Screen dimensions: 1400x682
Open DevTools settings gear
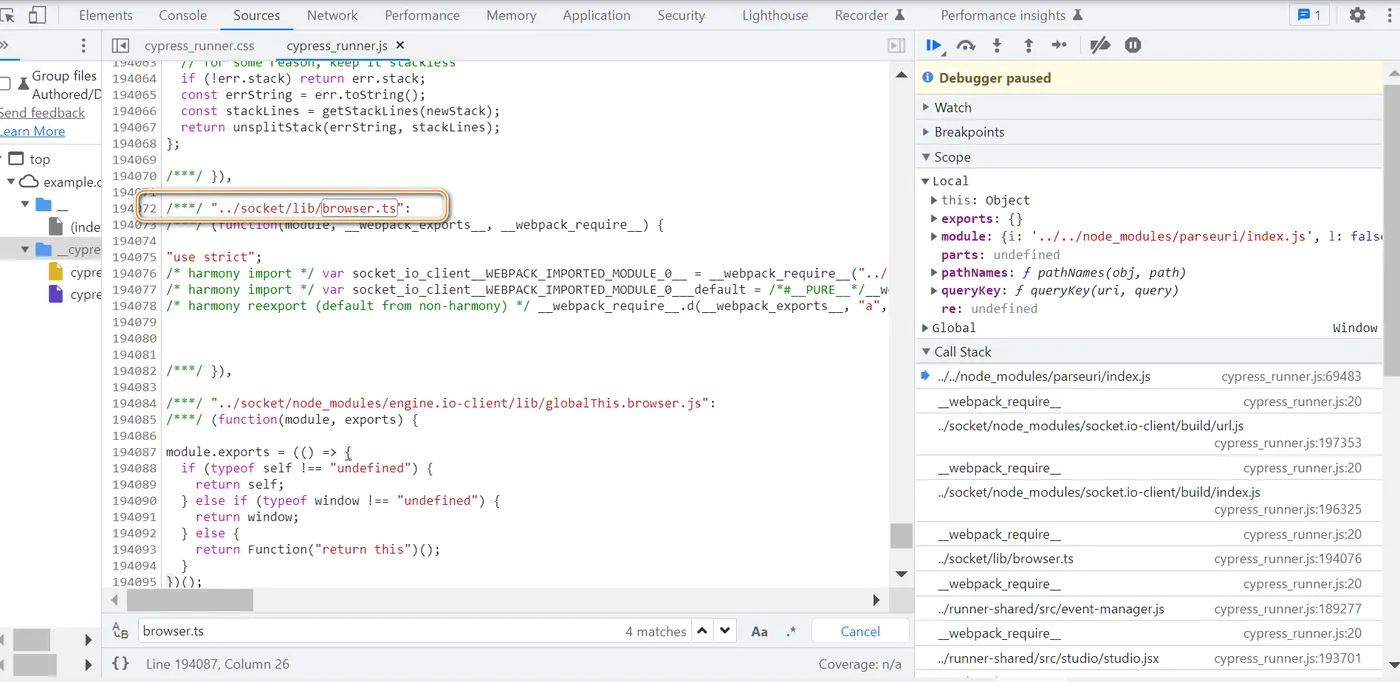[1357, 15]
